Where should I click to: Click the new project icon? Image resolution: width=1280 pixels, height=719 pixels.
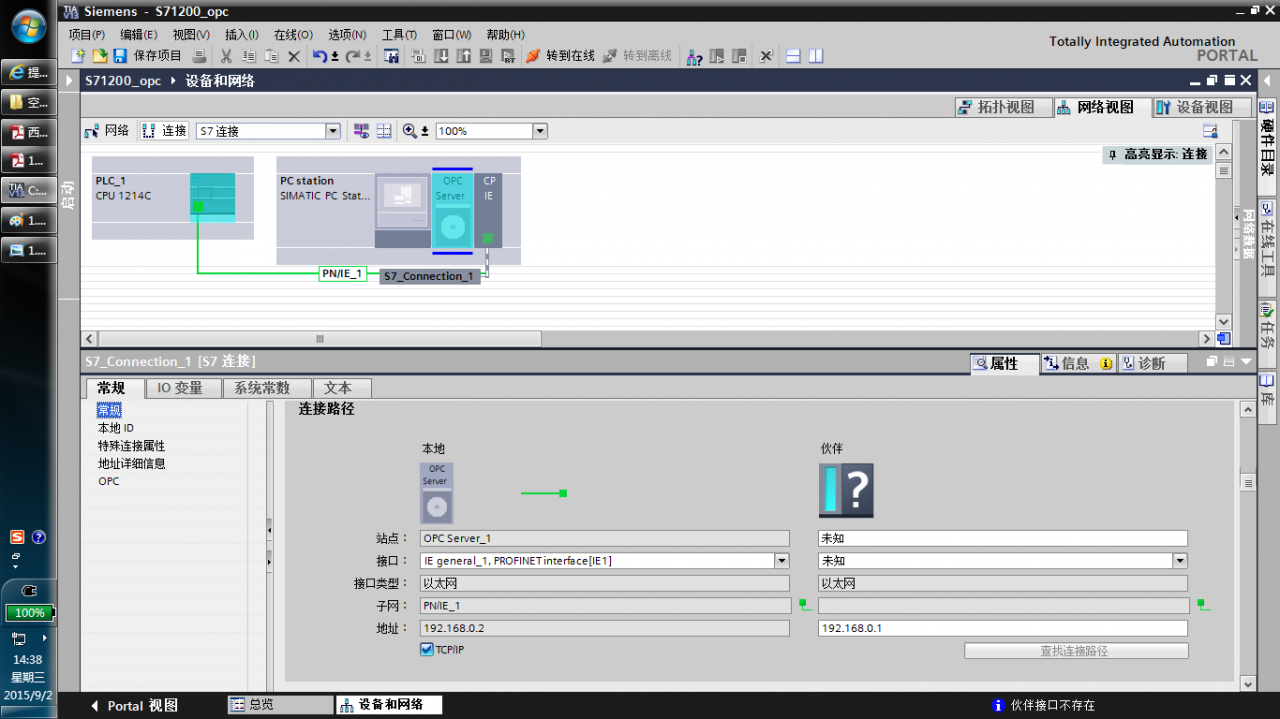click(78, 56)
